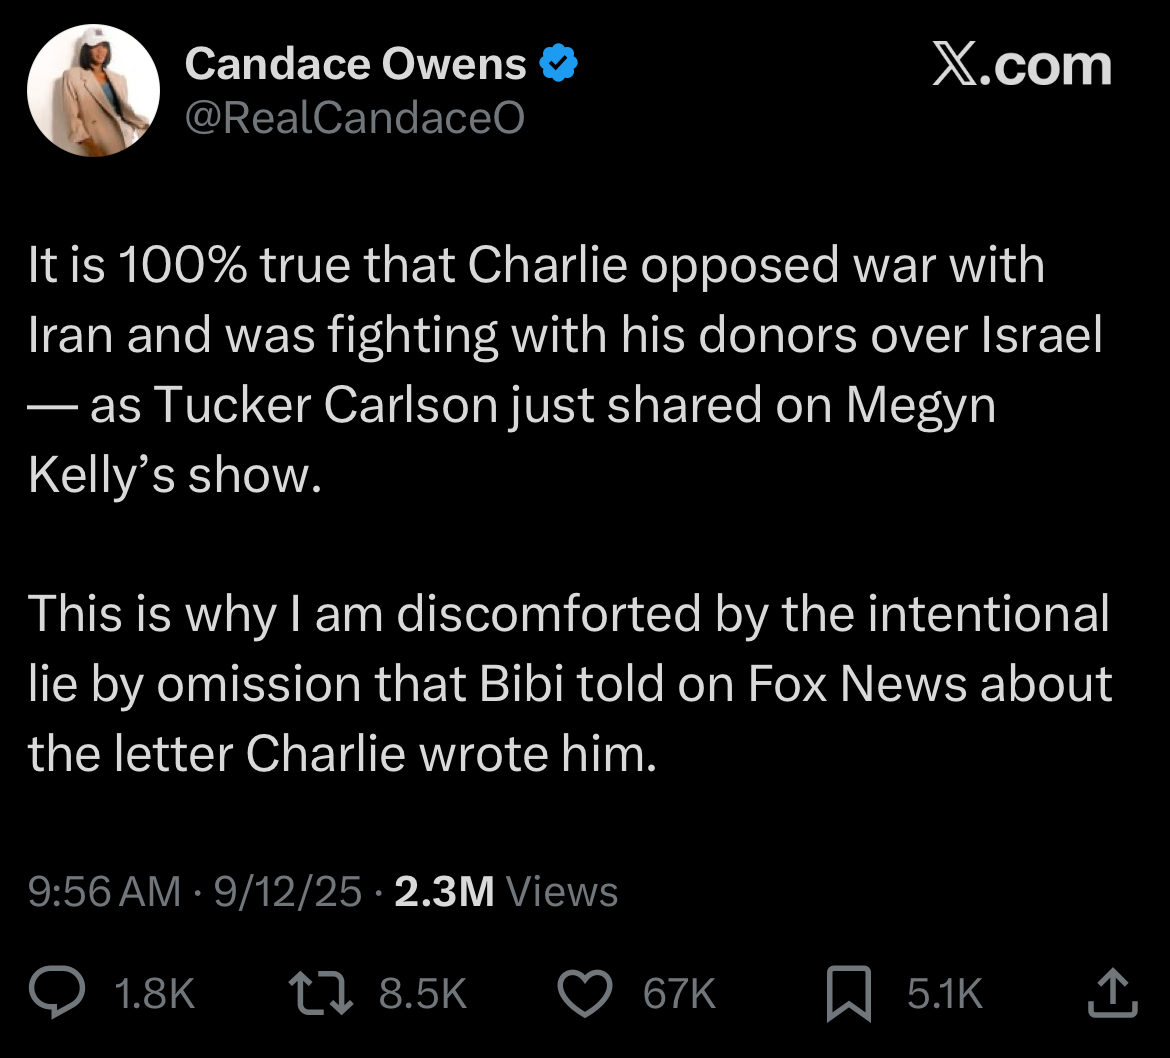Click the Candace Owens display name
Screen dimensions: 1170x1058
(355, 63)
